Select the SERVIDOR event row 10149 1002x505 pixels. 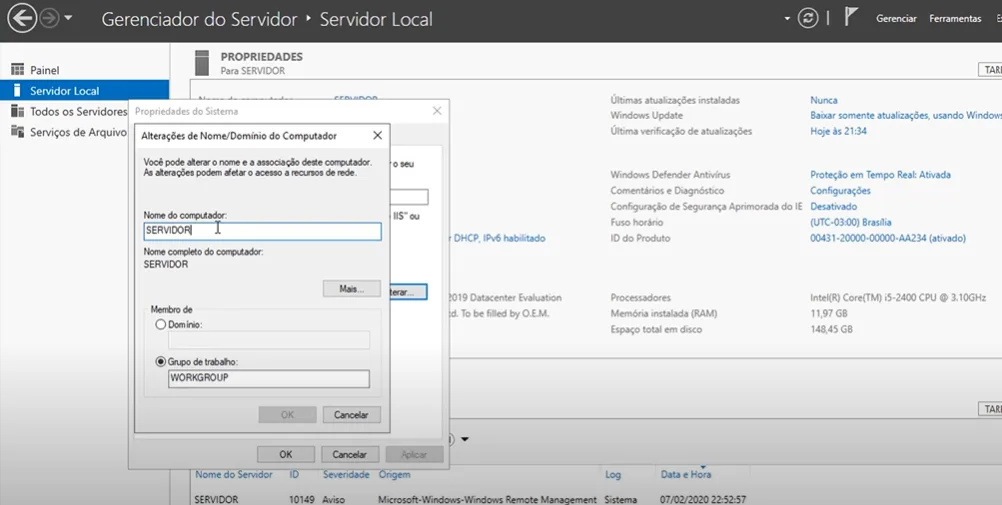click(x=470, y=499)
